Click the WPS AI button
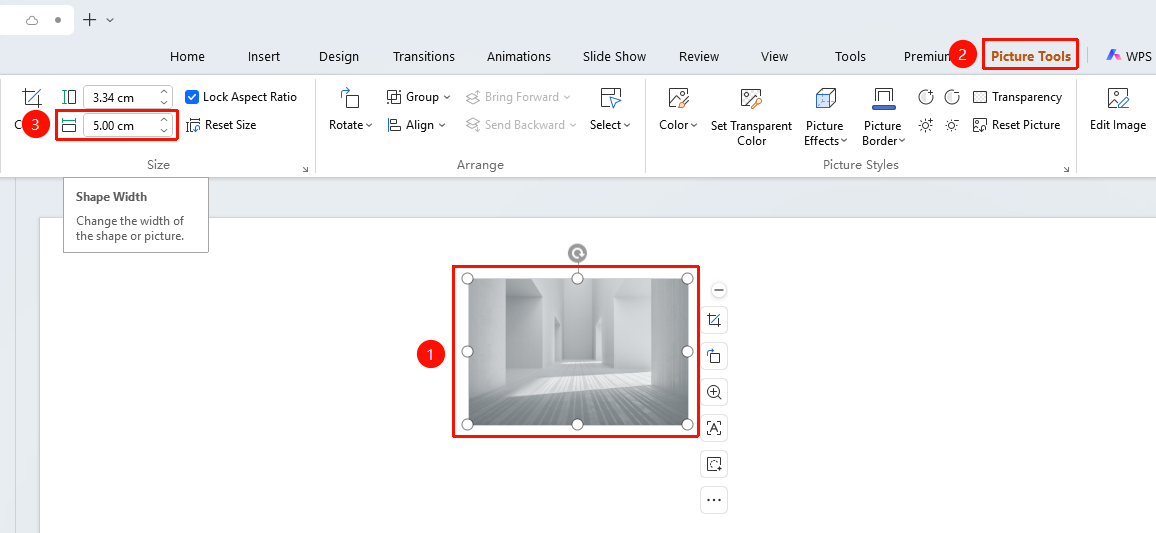This screenshot has height=533, width=1156. tap(1130, 56)
